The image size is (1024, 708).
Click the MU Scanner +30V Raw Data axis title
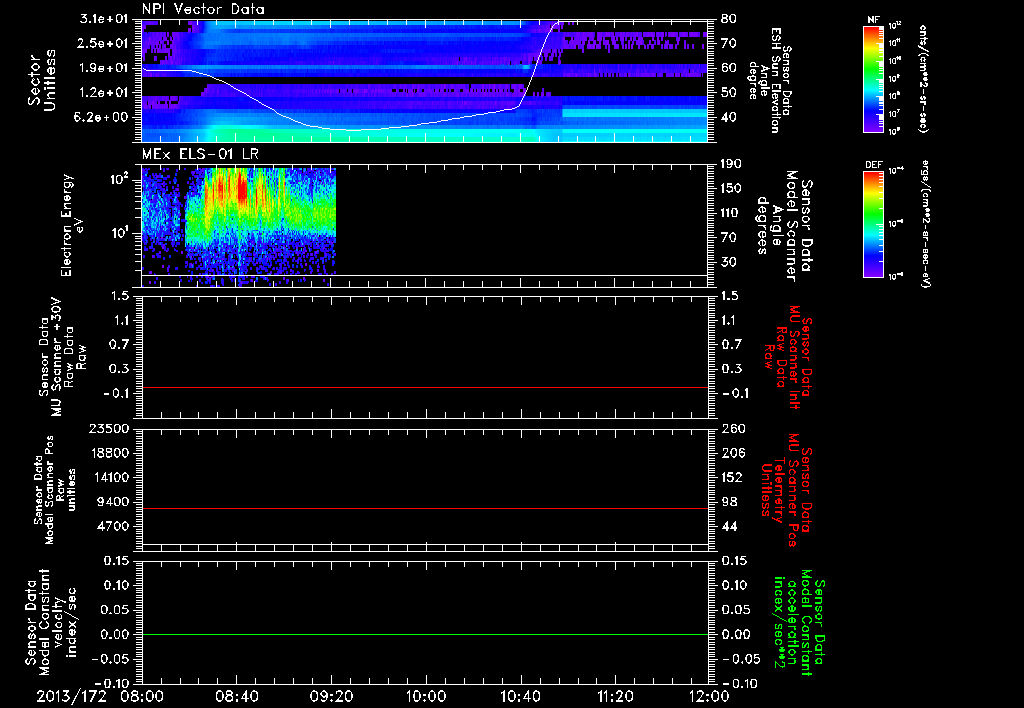tap(61, 356)
